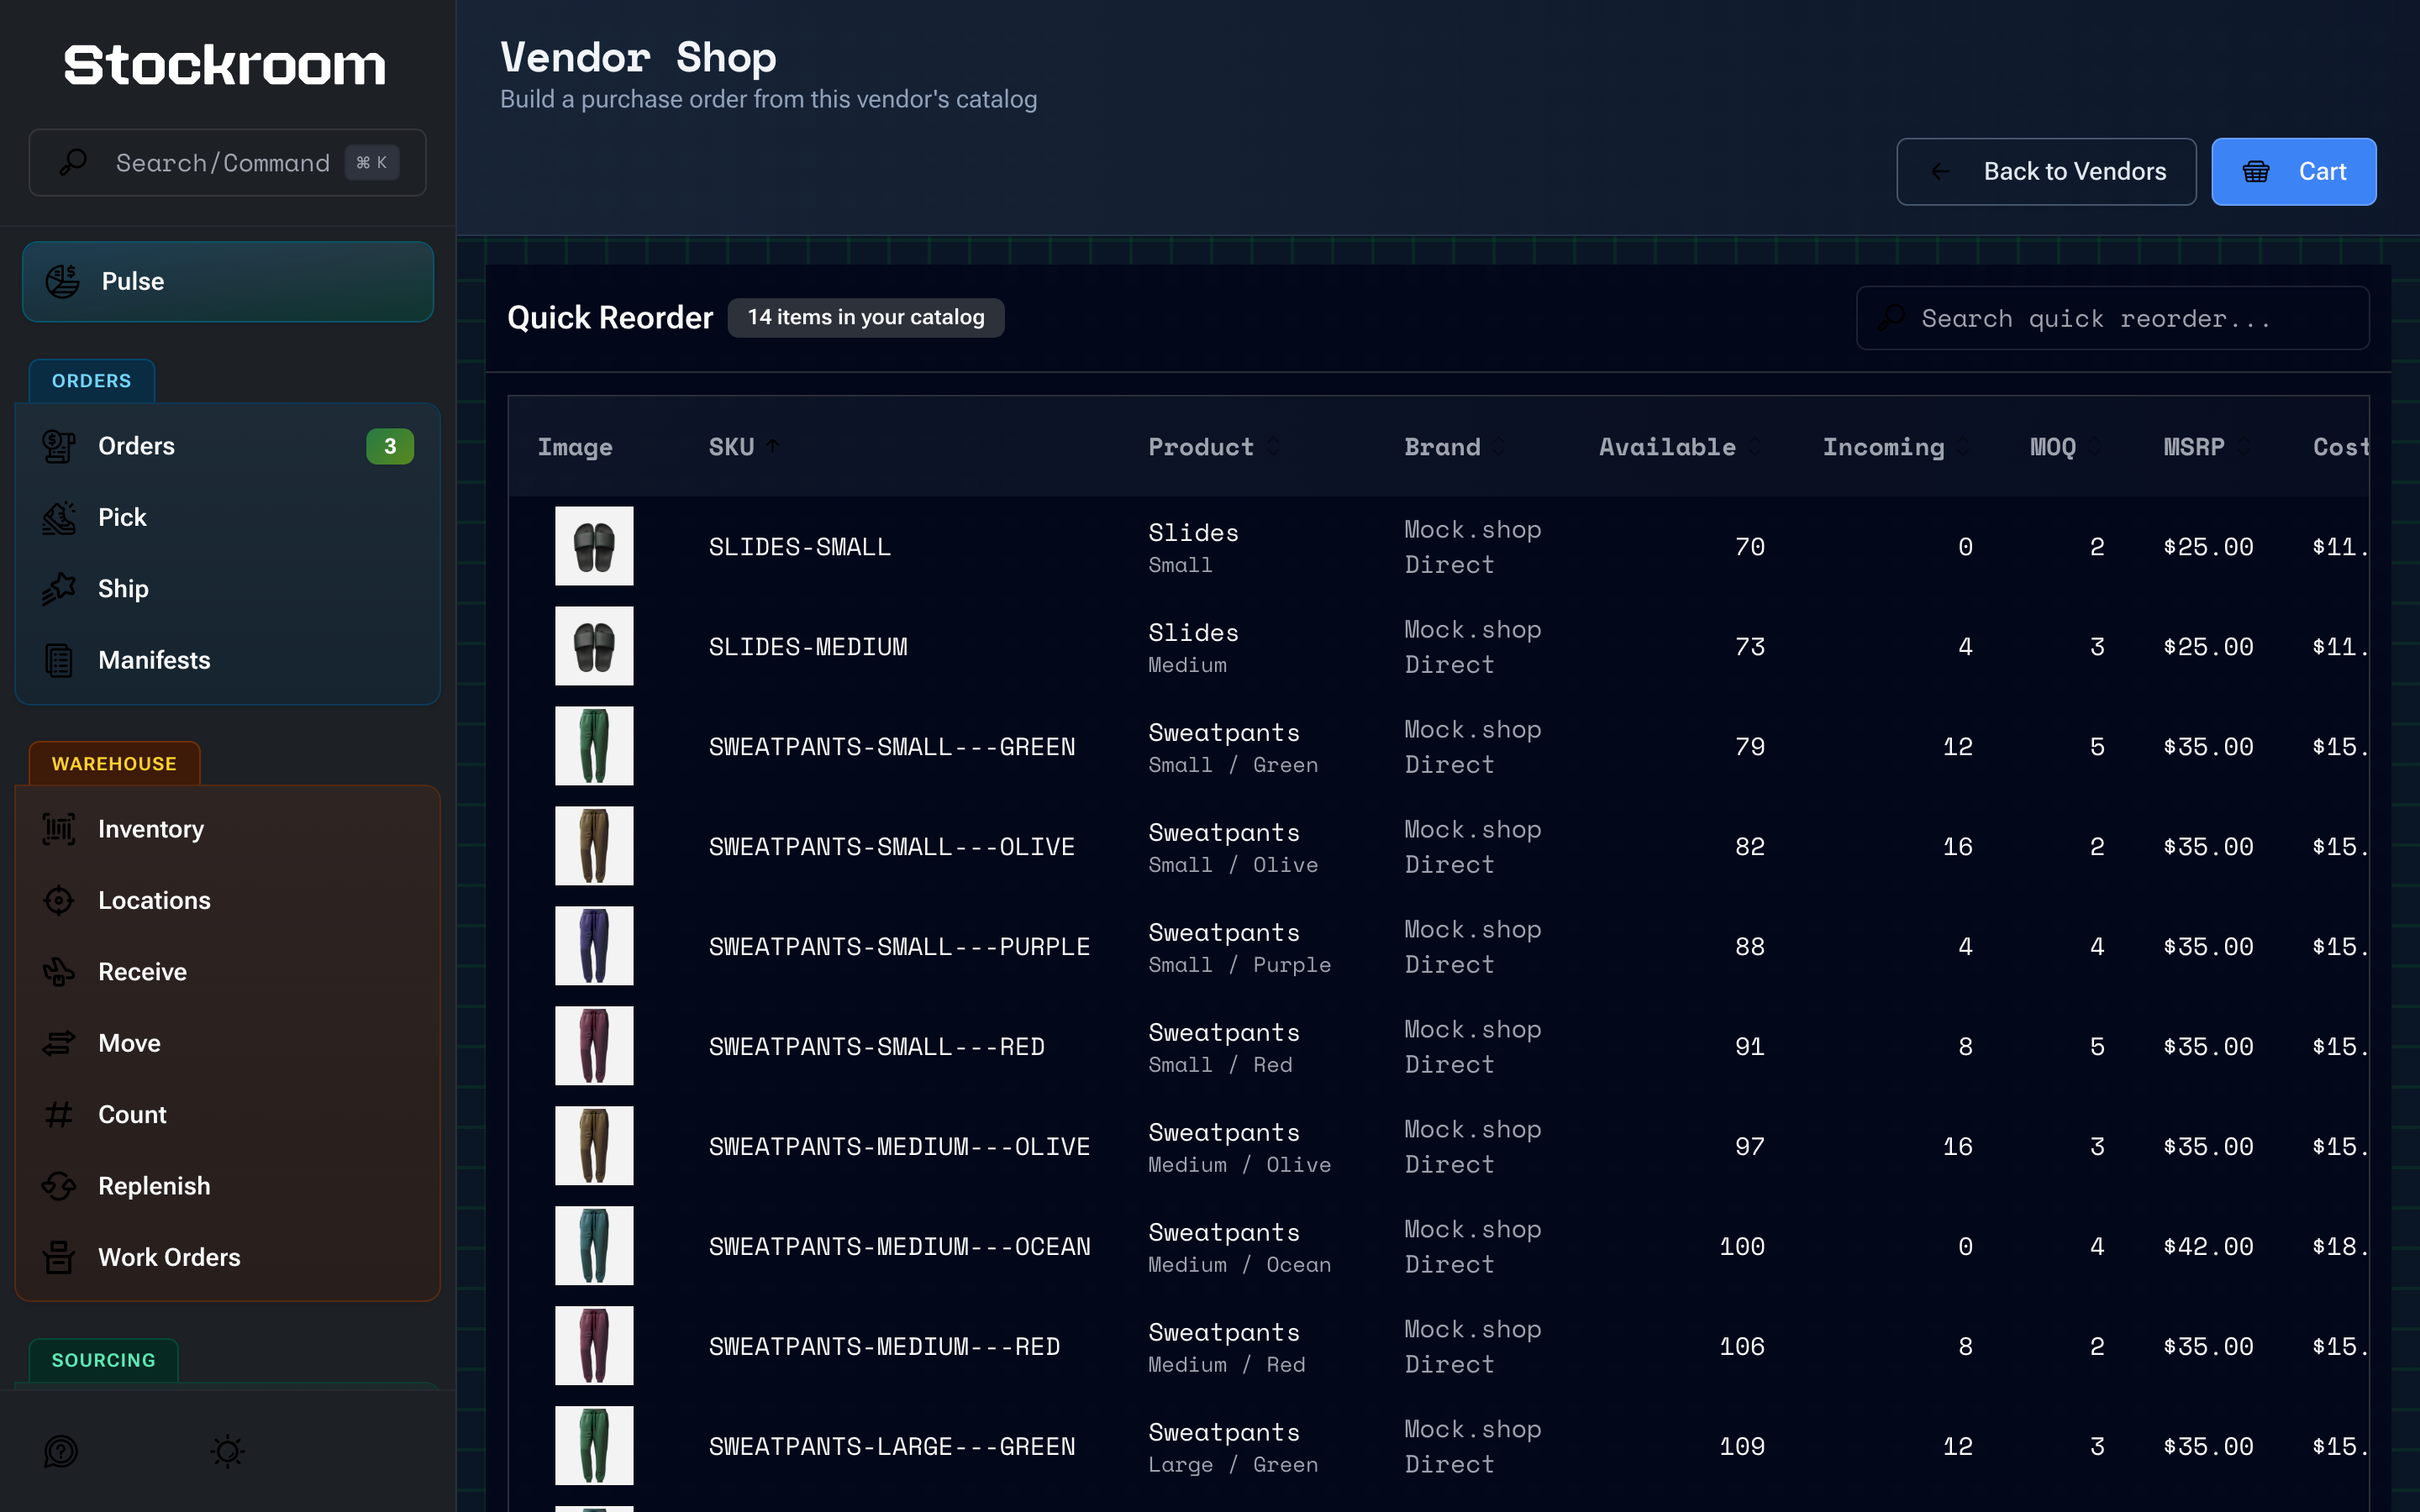Click the Move arrows icon

59,1043
